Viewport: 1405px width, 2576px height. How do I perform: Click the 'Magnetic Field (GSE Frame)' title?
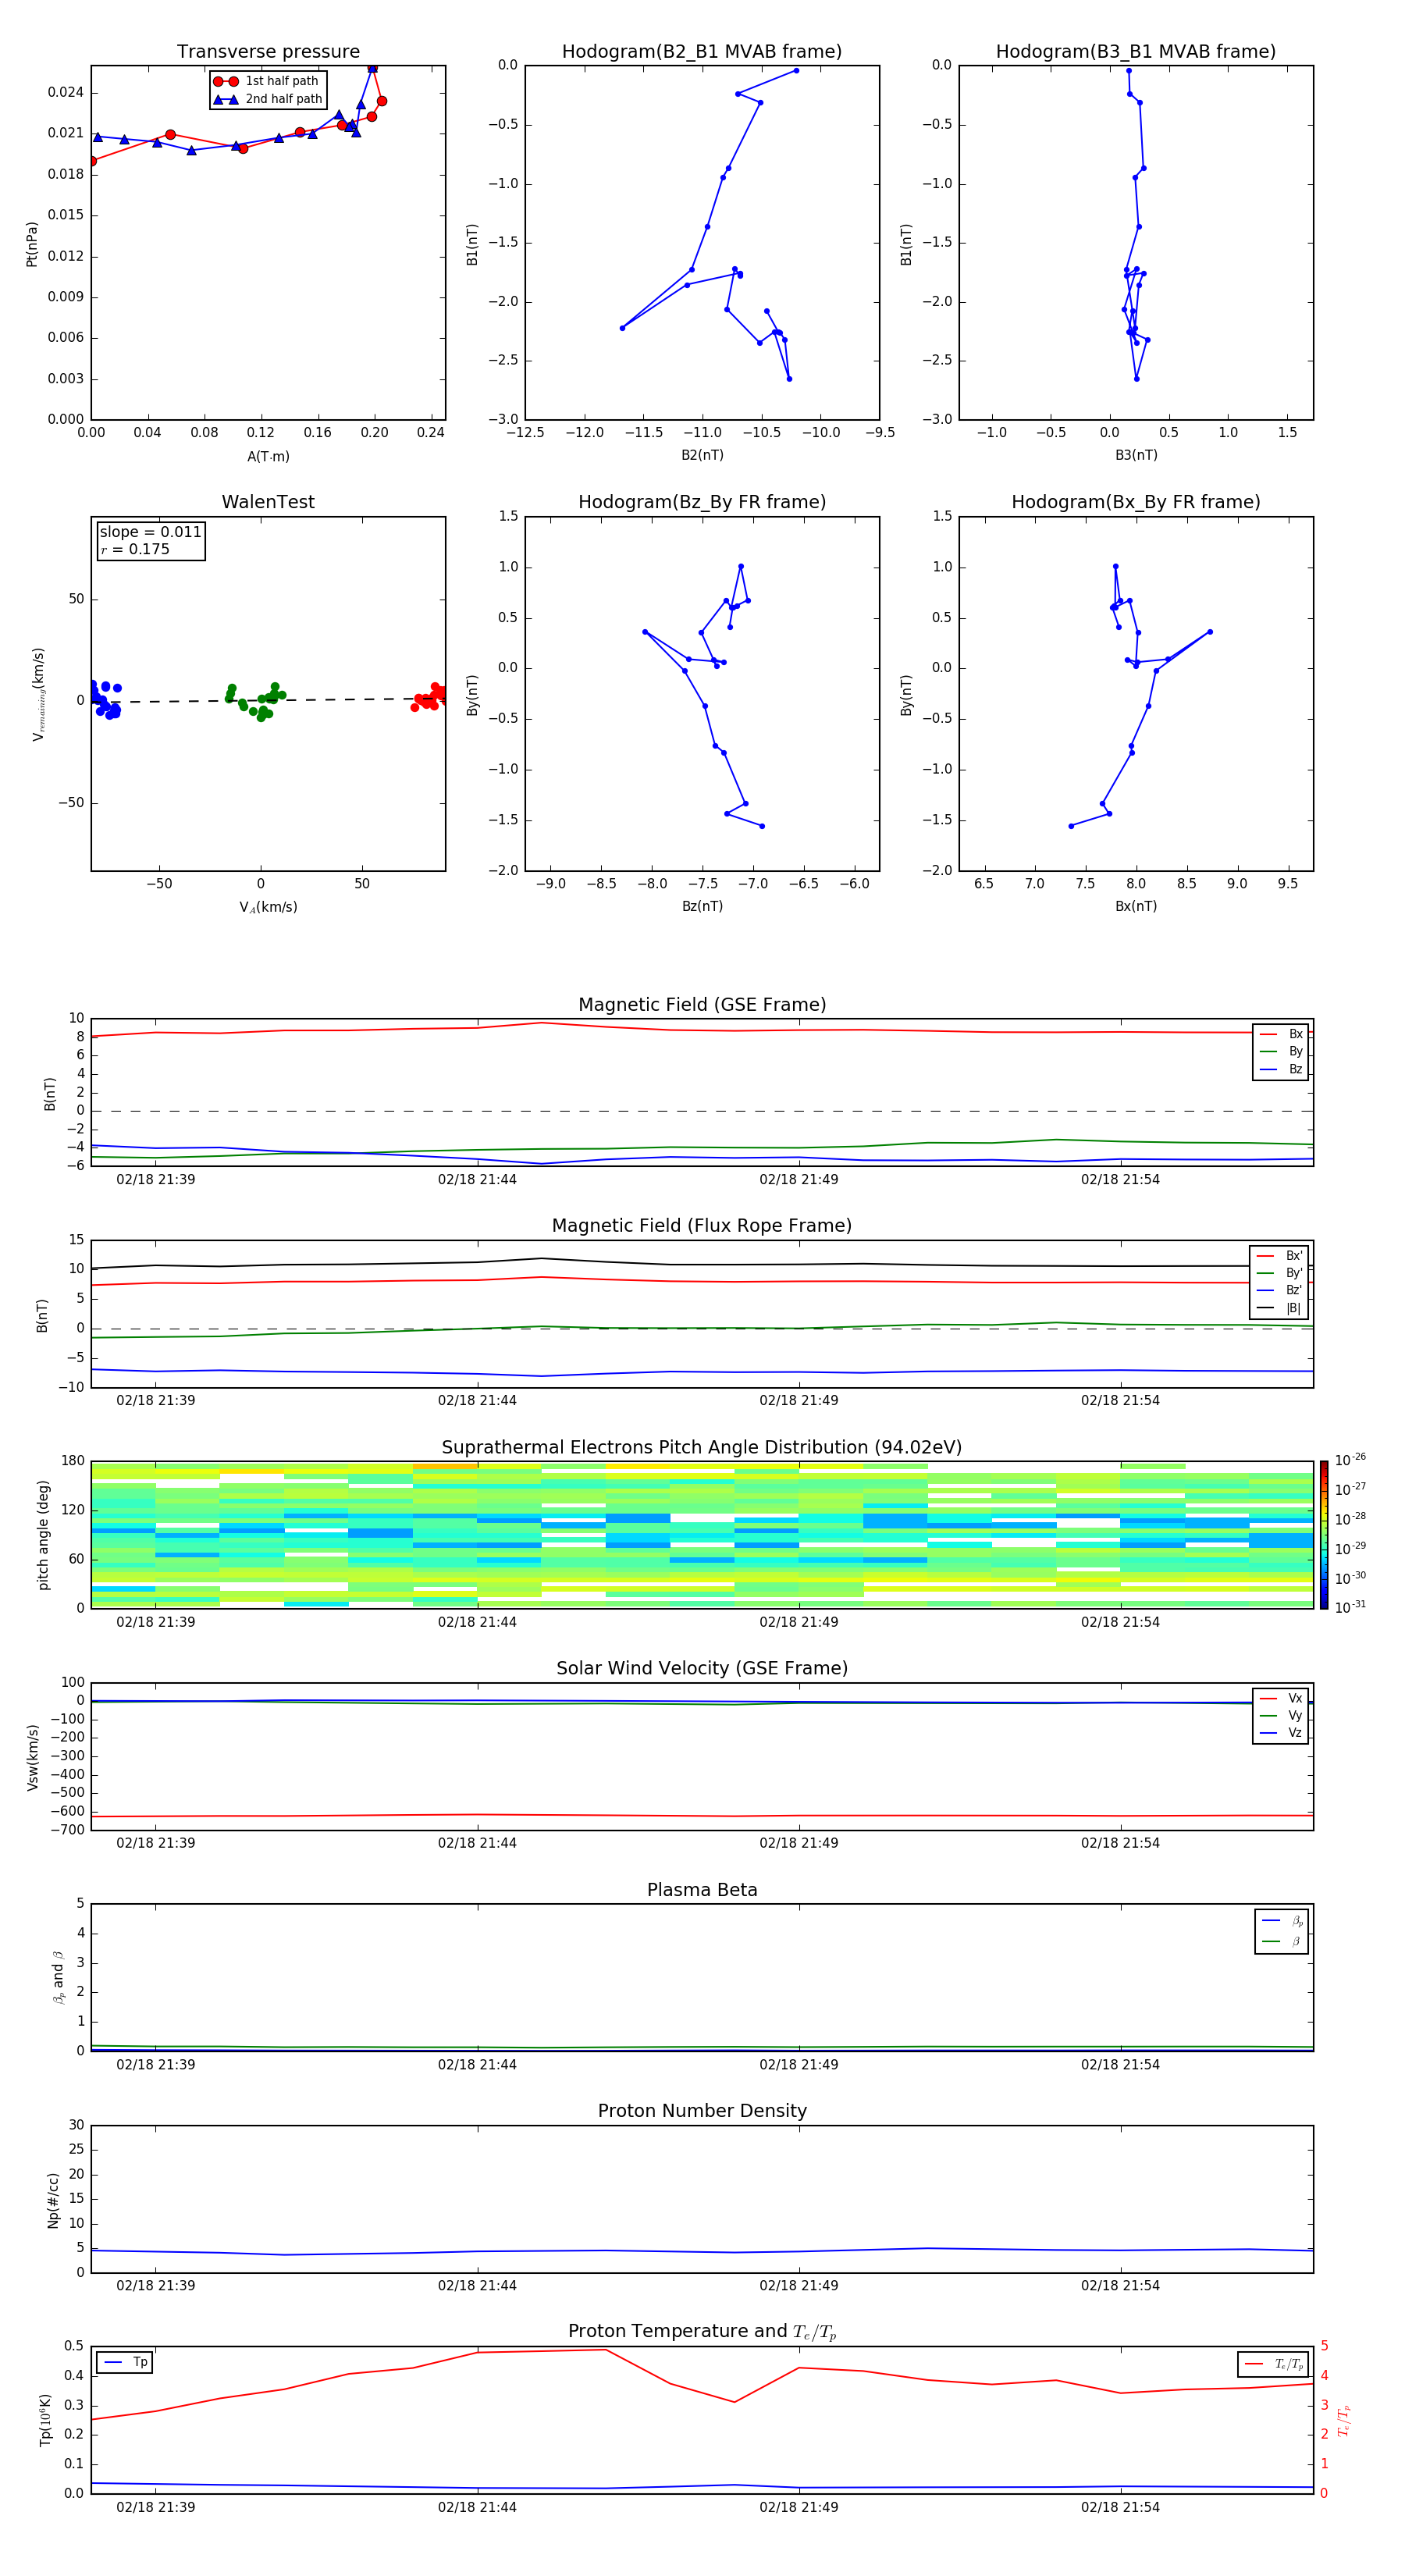(x=702, y=1005)
